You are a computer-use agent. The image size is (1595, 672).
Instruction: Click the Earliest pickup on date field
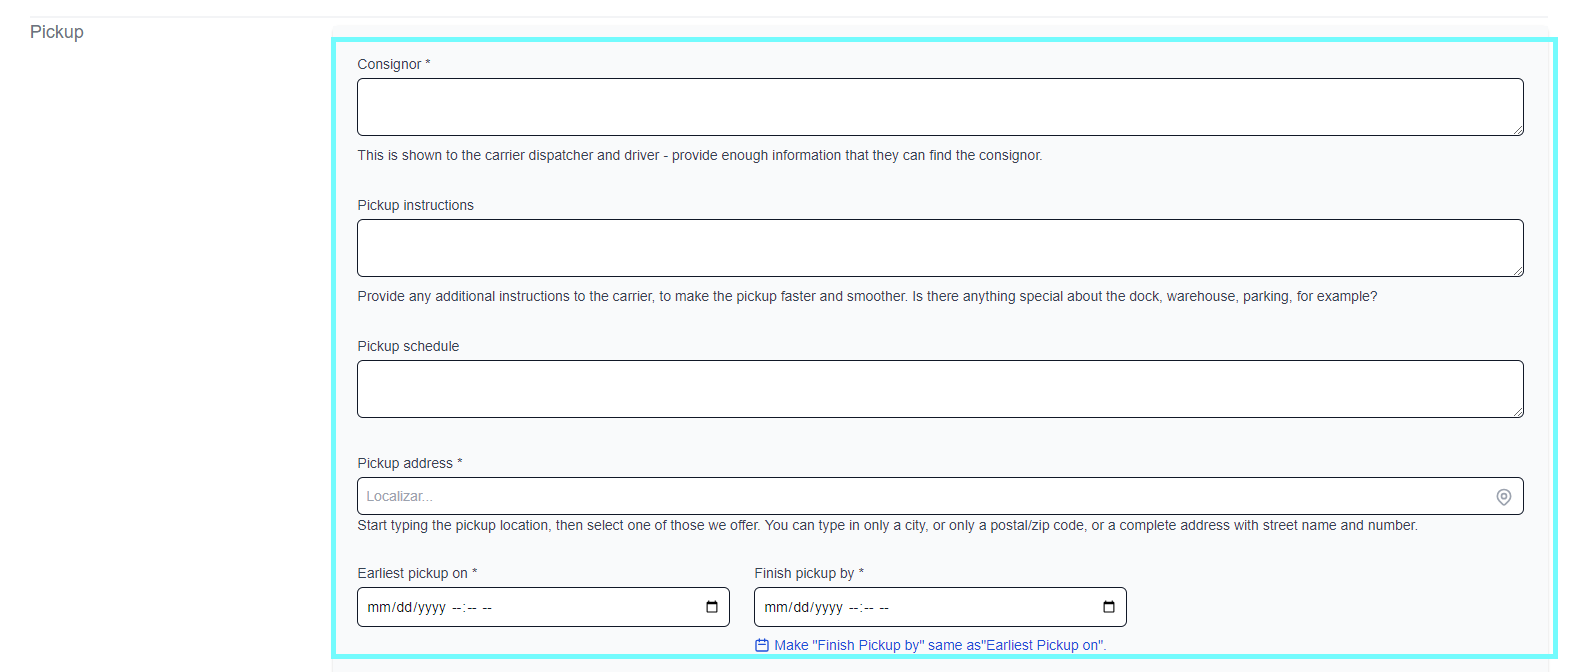543,607
